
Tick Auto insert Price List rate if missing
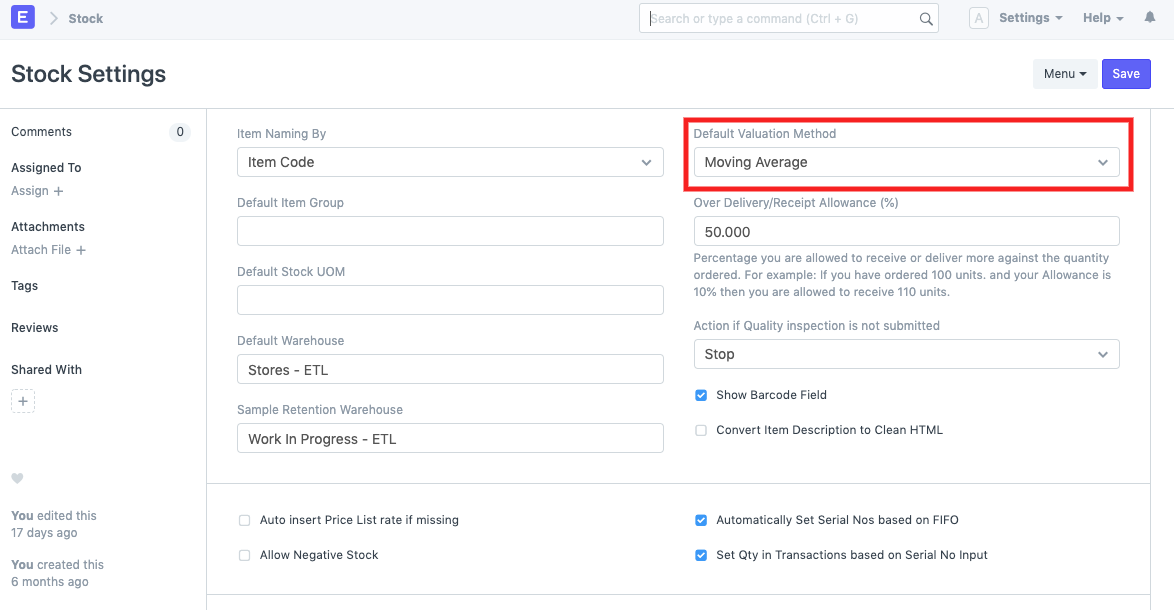click(244, 520)
